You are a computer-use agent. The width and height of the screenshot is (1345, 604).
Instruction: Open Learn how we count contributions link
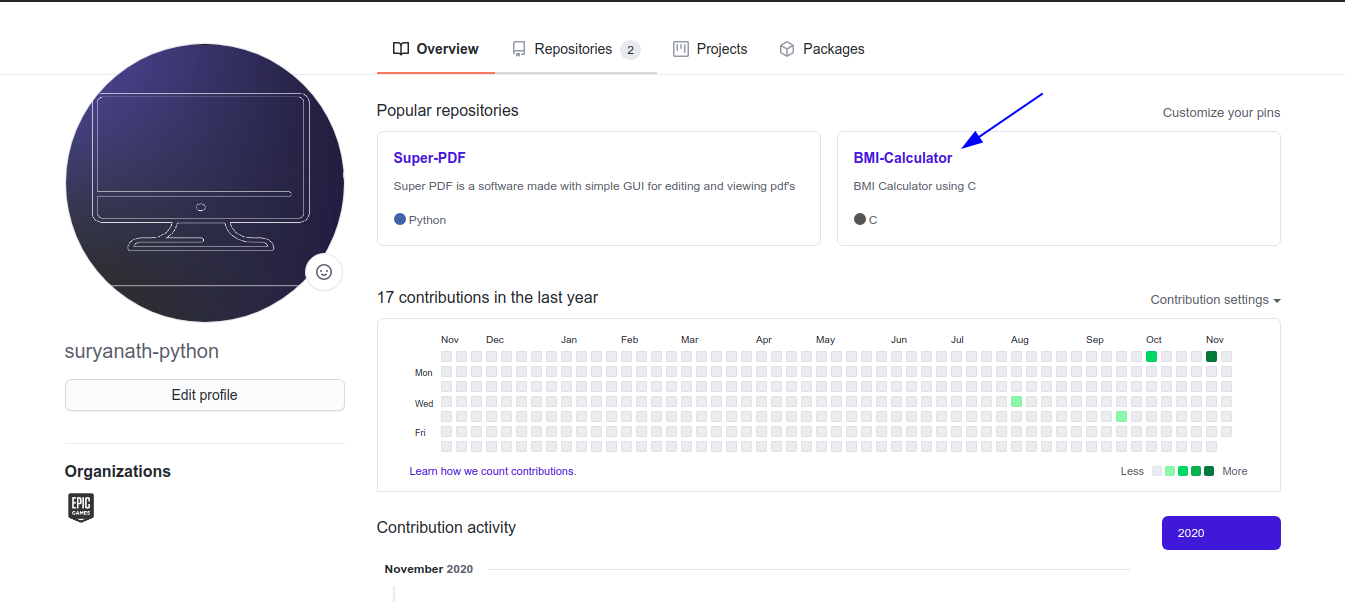click(492, 471)
